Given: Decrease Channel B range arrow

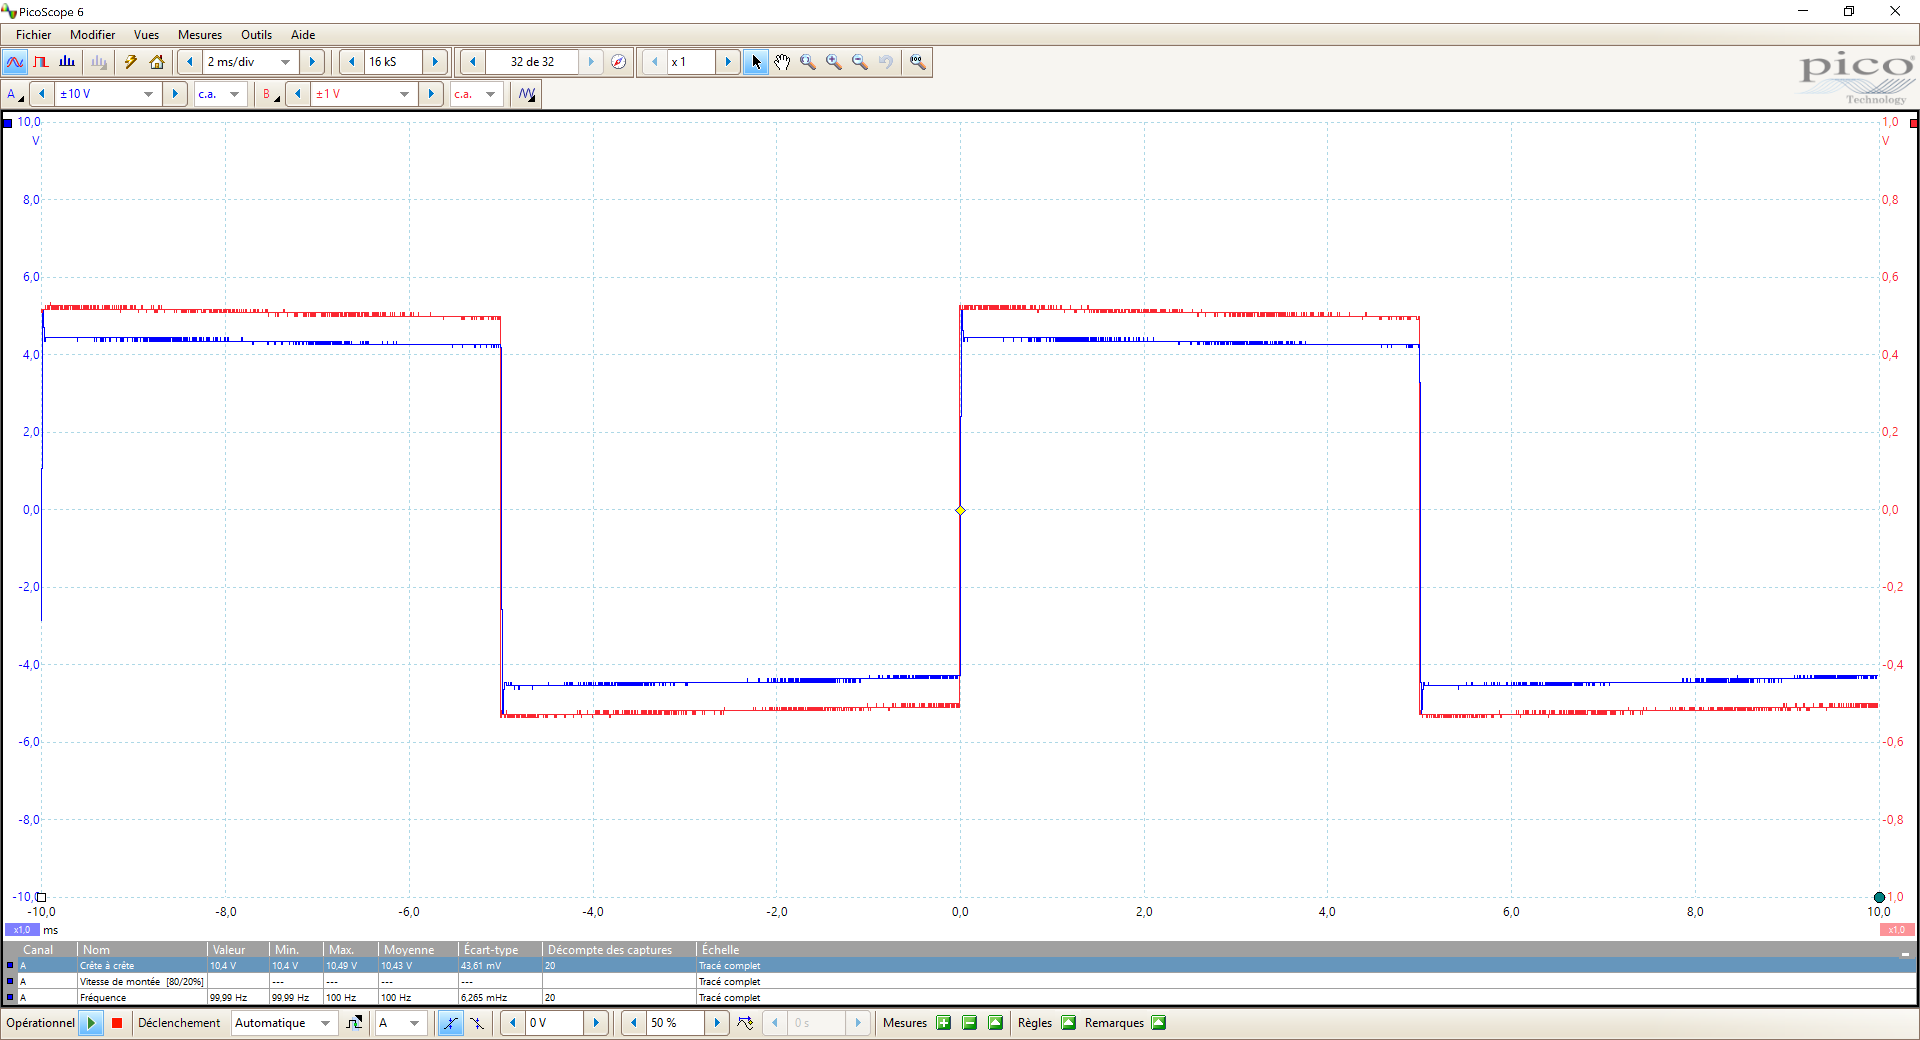Looking at the screenshot, I should (298, 94).
